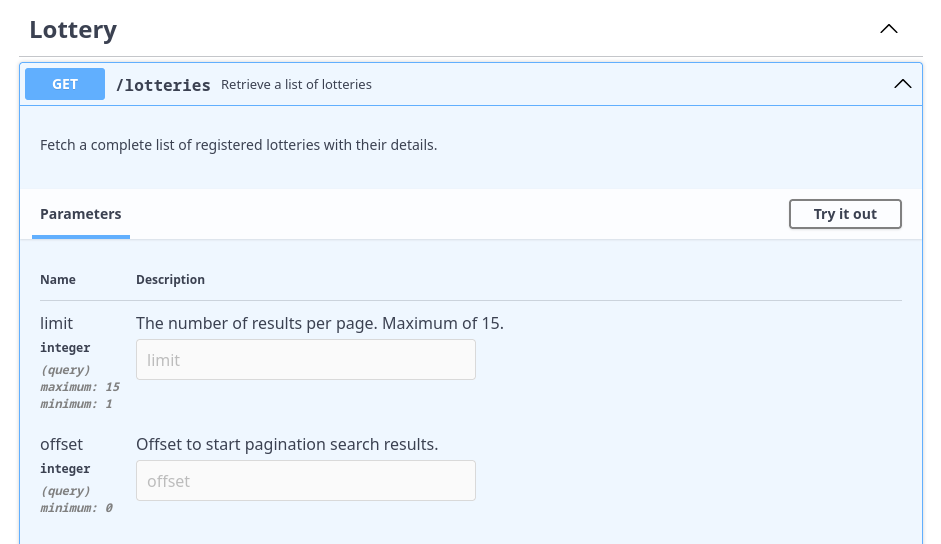The width and height of the screenshot is (941, 544).
Task: Click the /lotteries endpoint path
Action: [x=163, y=85]
